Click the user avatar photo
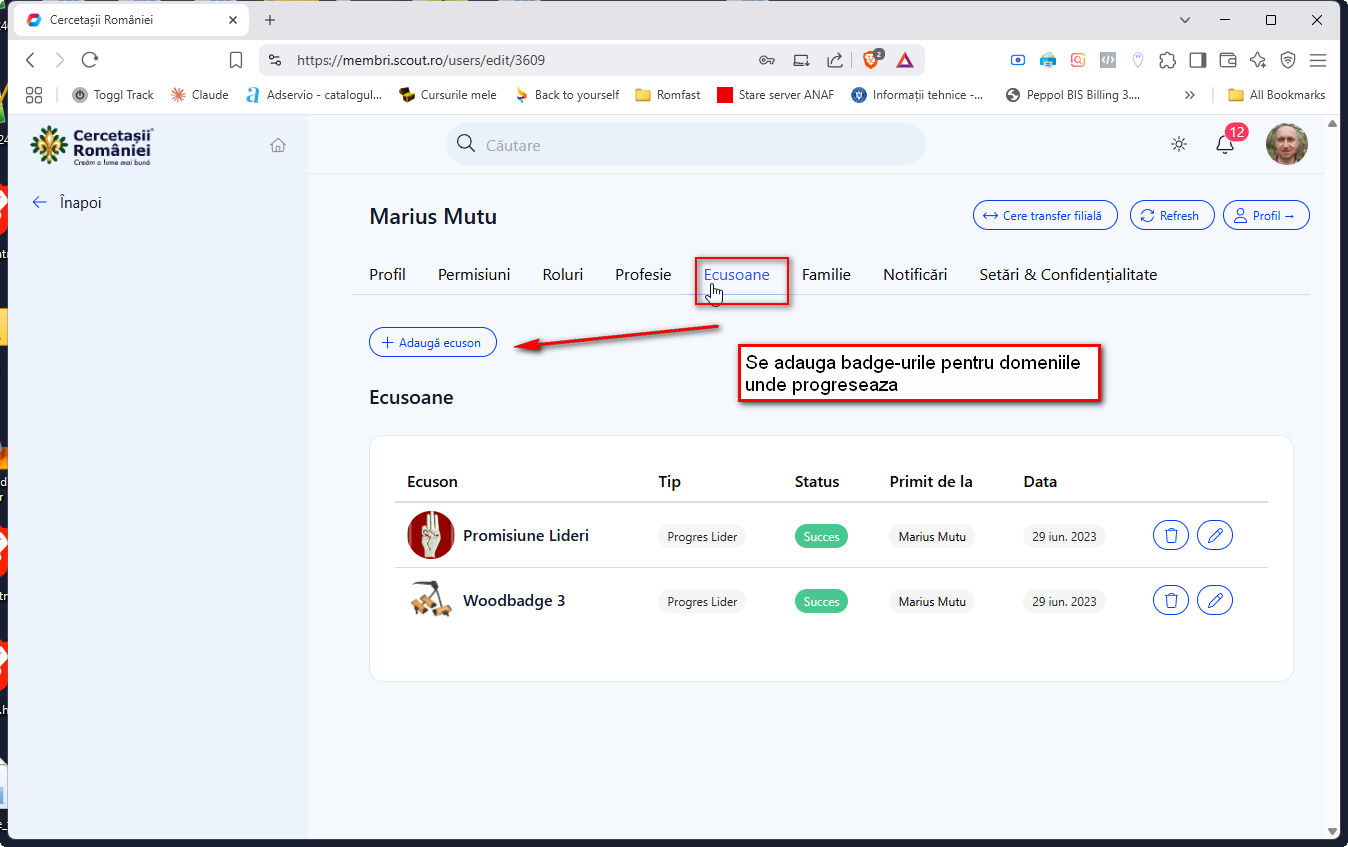The image size is (1348, 847). pyautogui.click(x=1286, y=145)
